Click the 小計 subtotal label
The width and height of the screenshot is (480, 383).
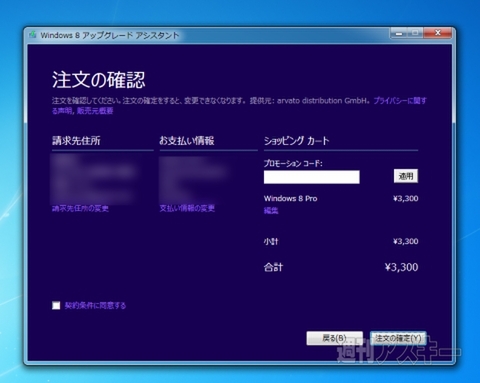pyautogui.click(x=271, y=241)
